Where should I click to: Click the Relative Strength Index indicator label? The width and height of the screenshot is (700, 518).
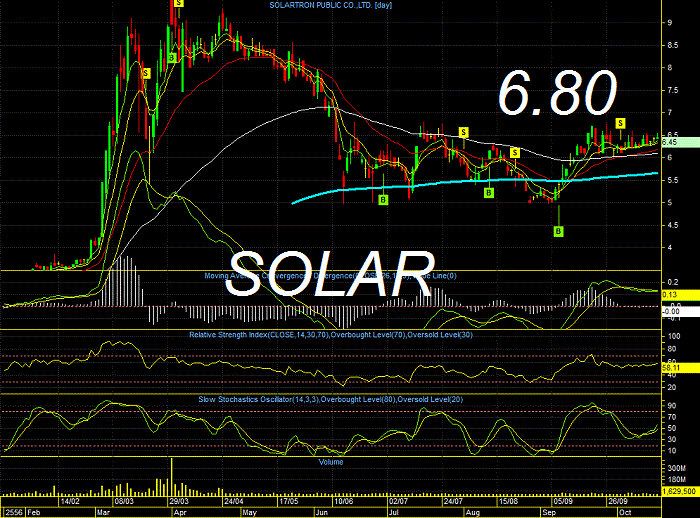point(331,335)
